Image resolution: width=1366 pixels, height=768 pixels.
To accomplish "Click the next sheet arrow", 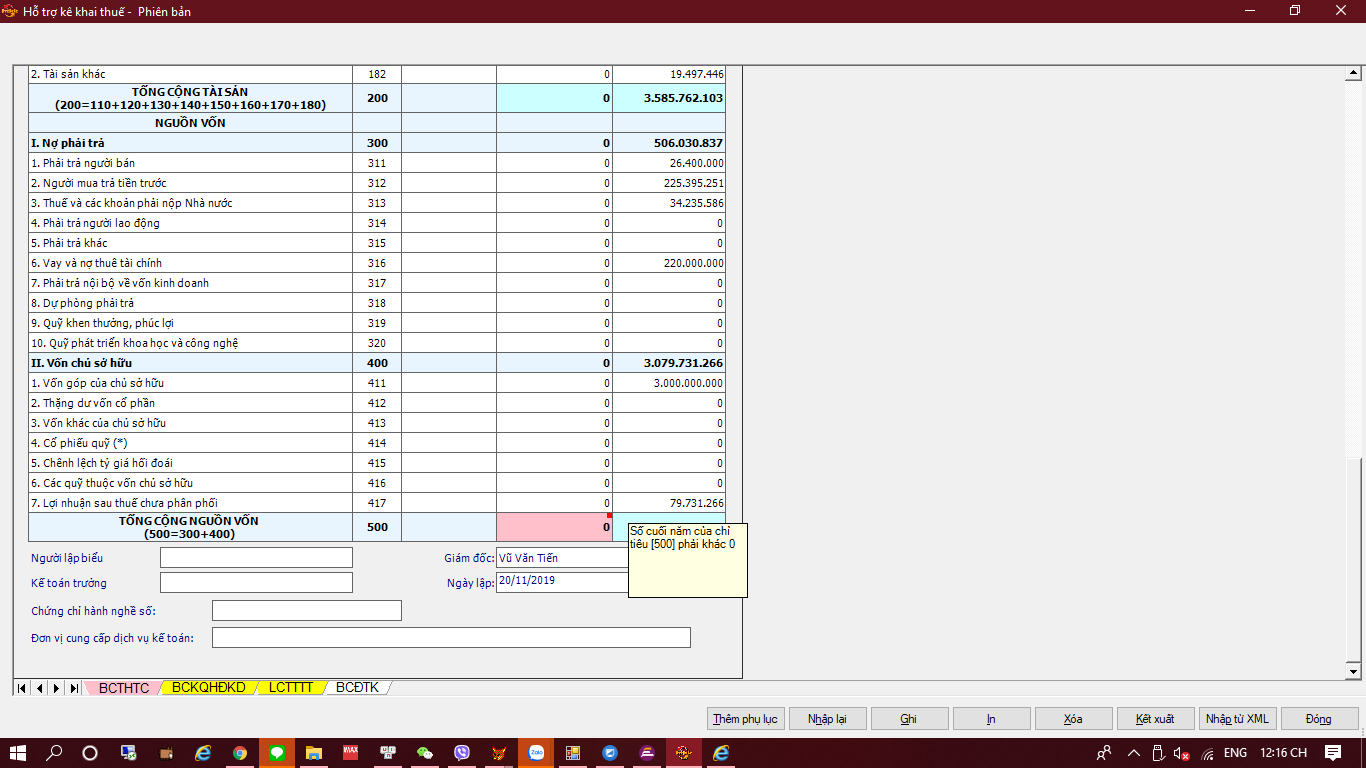I will click(56, 688).
